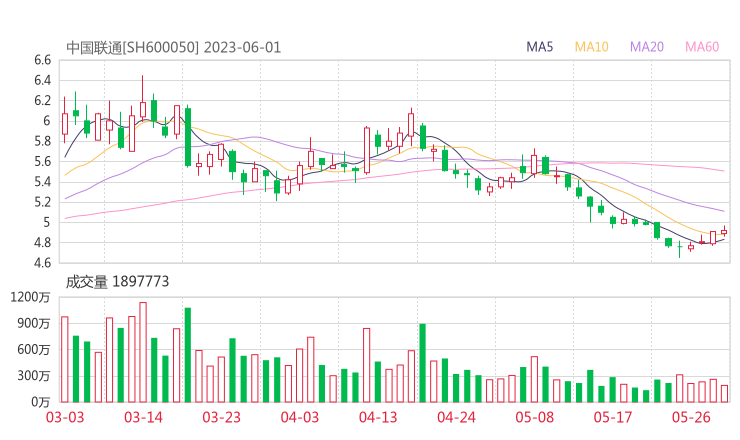The image size is (740, 440).
Task: Click the 5.8 price axis label
Action: click(x=42, y=141)
